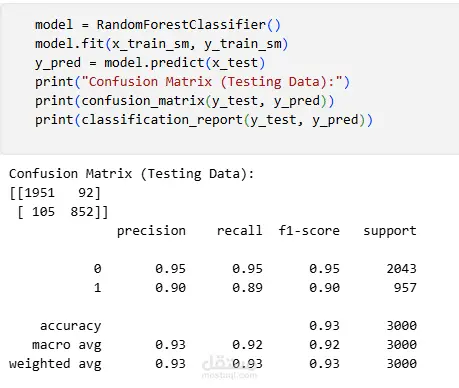Click the support value 957
459x388 pixels.
(x=405, y=288)
